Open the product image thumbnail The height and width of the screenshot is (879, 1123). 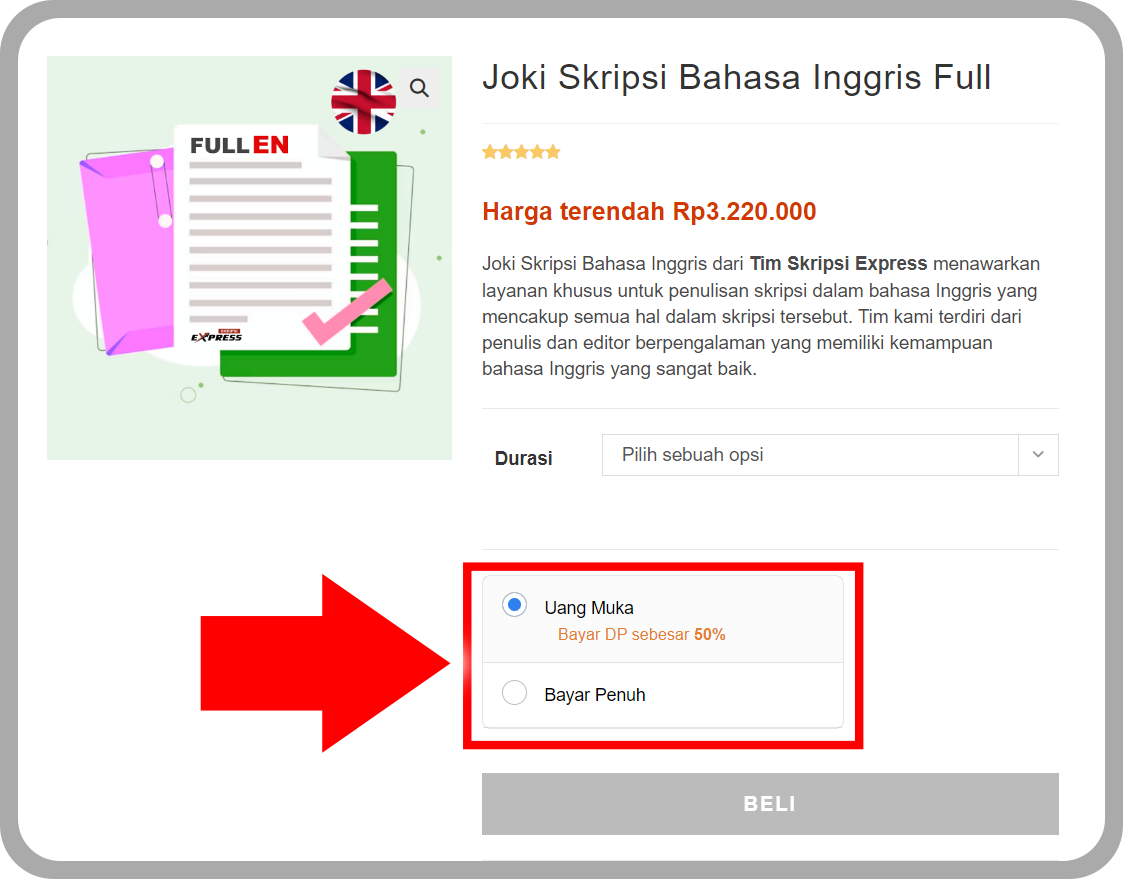[249, 258]
